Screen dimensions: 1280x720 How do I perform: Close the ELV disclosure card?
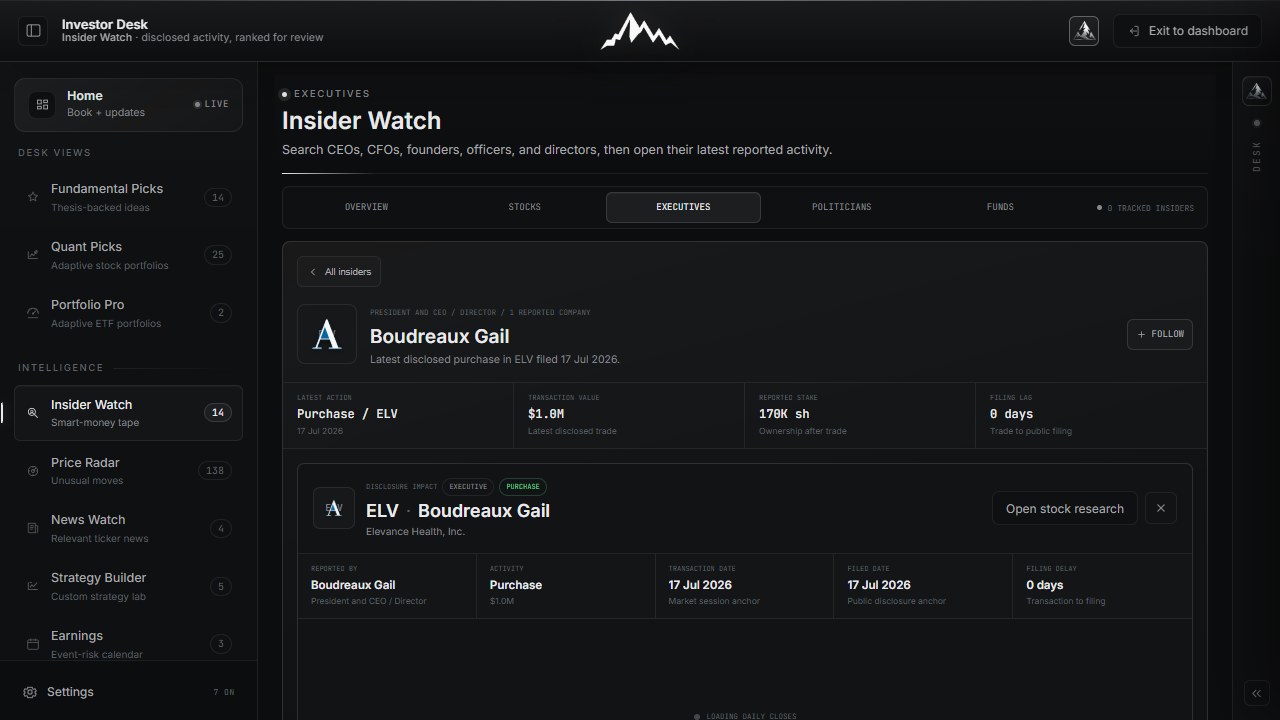coord(1161,508)
